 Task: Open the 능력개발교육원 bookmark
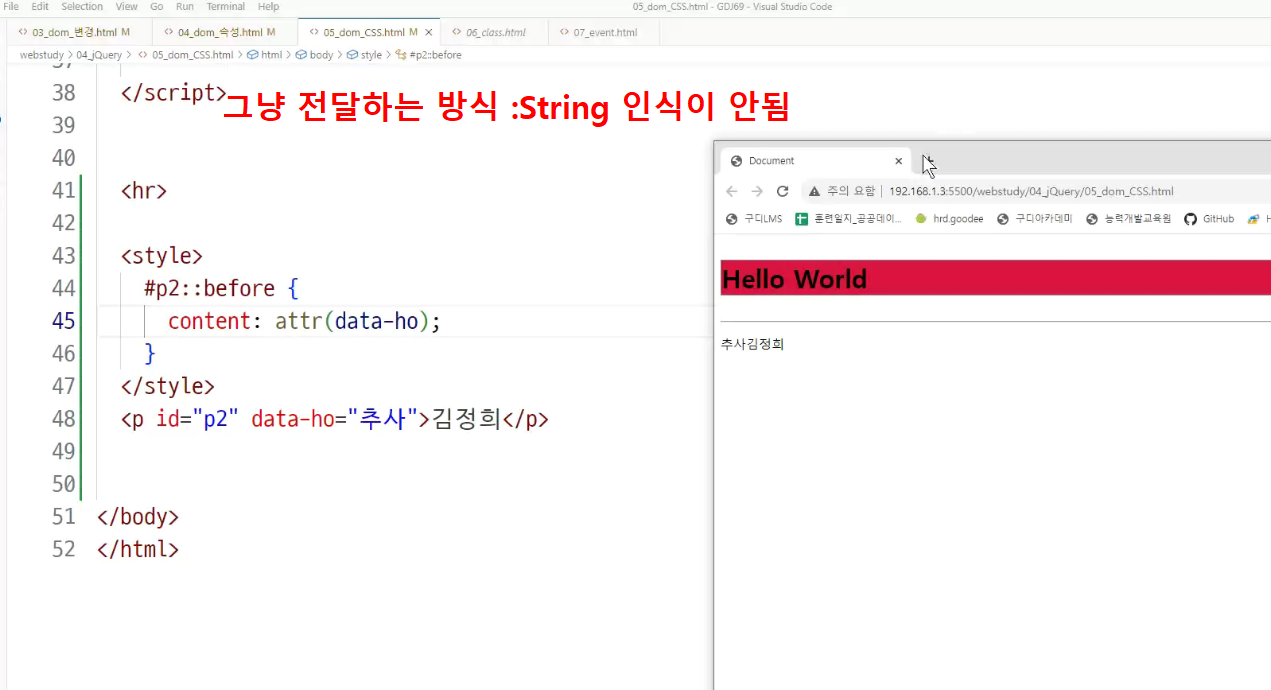1128,218
